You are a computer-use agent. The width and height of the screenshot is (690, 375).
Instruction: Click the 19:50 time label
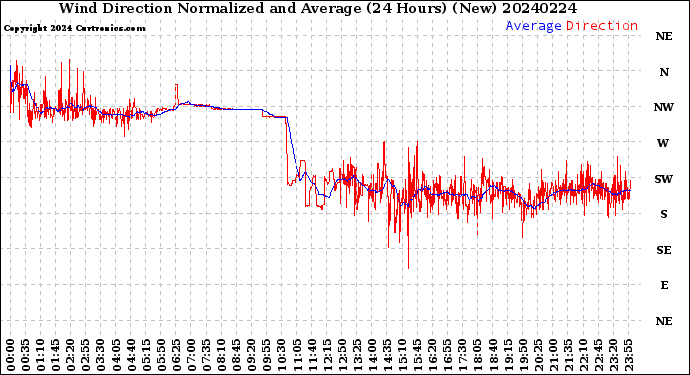523,355
